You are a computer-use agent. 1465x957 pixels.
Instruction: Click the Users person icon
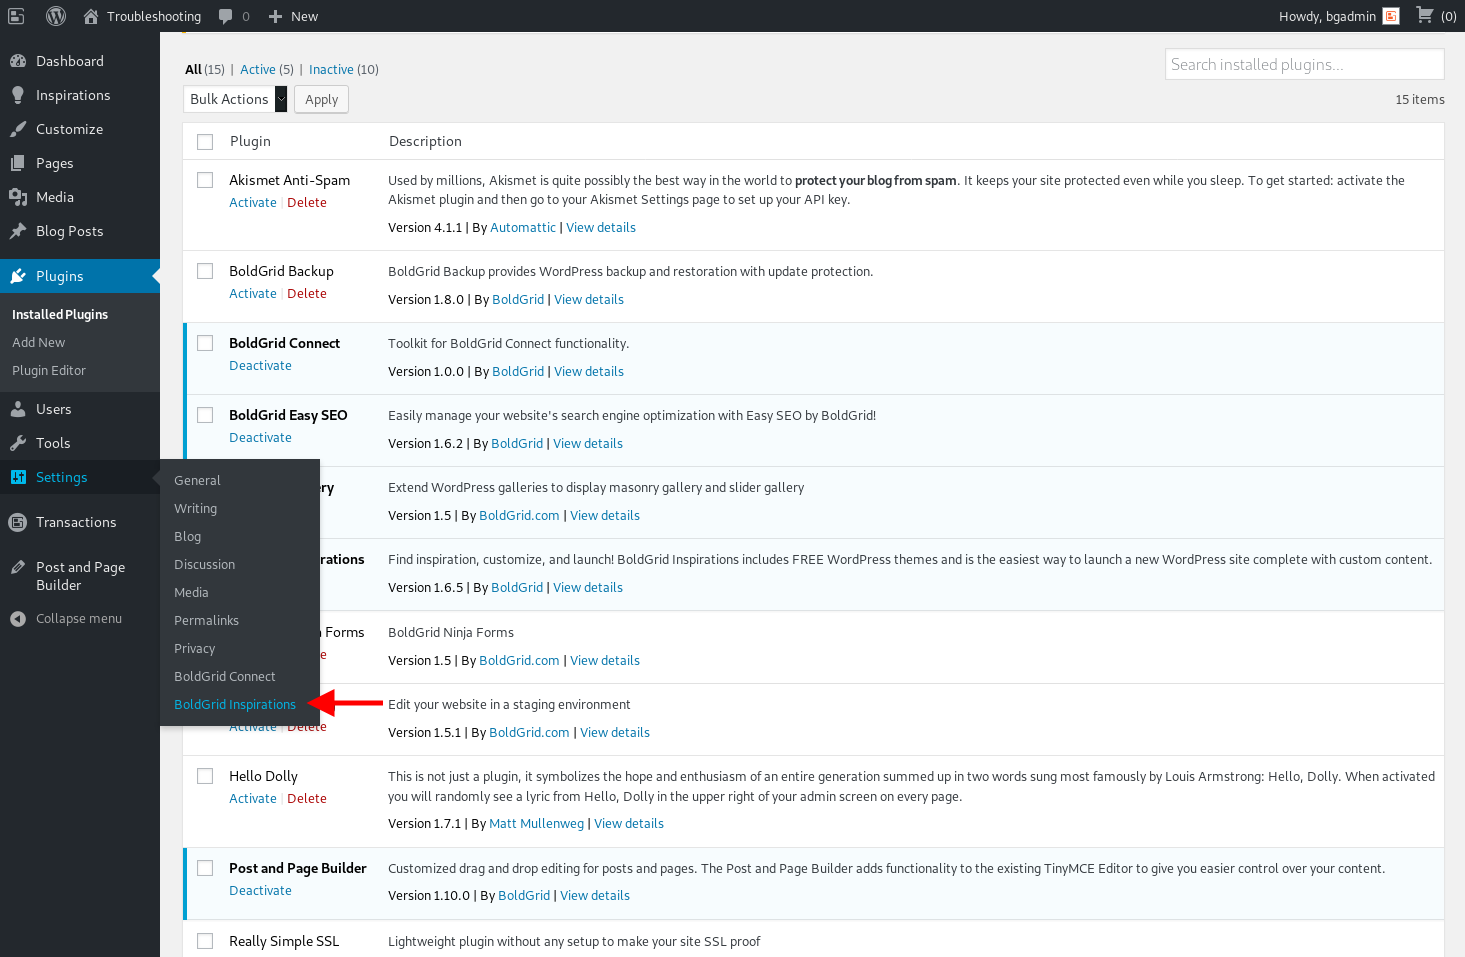(18, 409)
